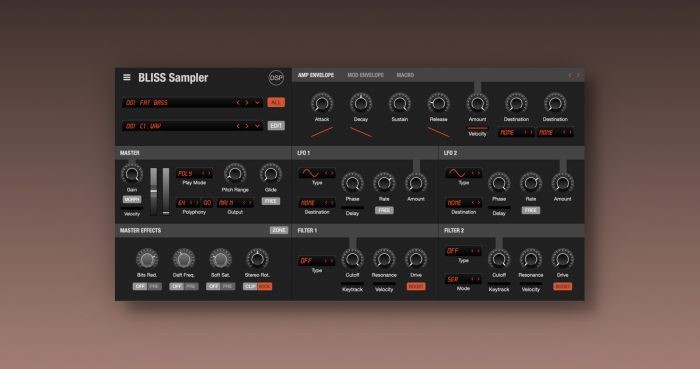
Task: Click the Bits Red. knob
Action: pyautogui.click(x=147, y=259)
